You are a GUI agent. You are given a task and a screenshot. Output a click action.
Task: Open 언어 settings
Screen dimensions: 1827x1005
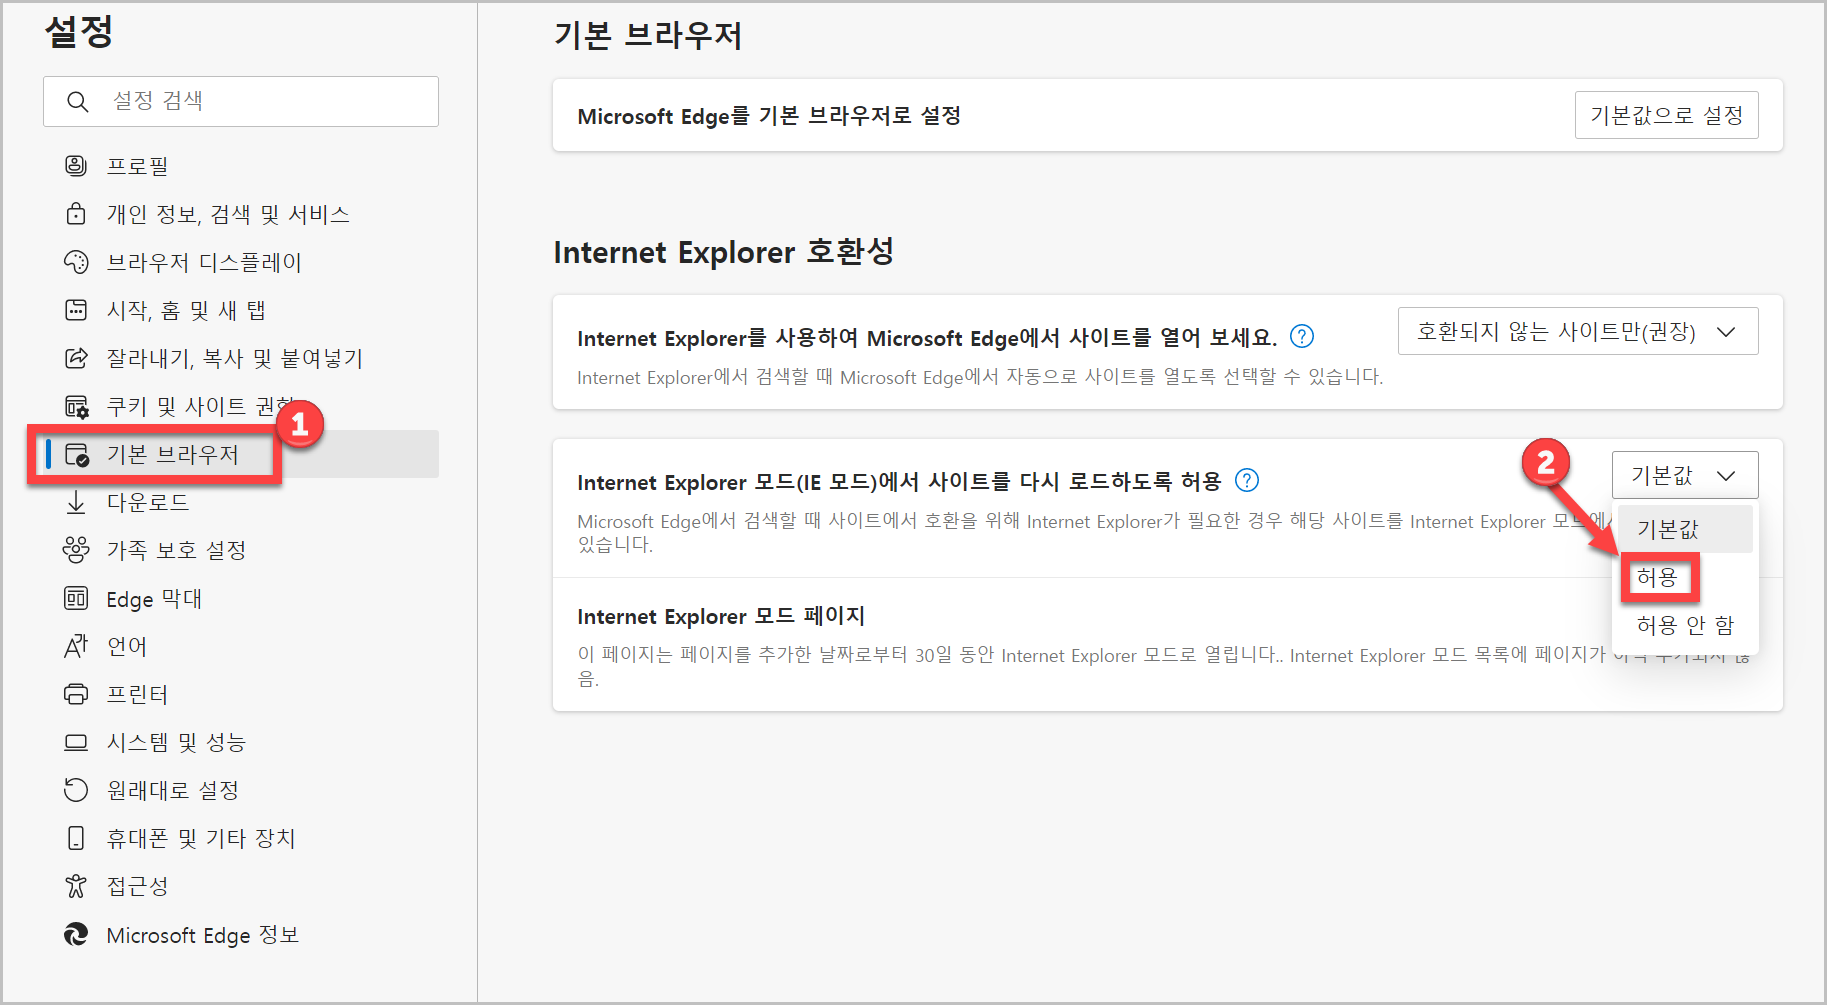coord(241,646)
